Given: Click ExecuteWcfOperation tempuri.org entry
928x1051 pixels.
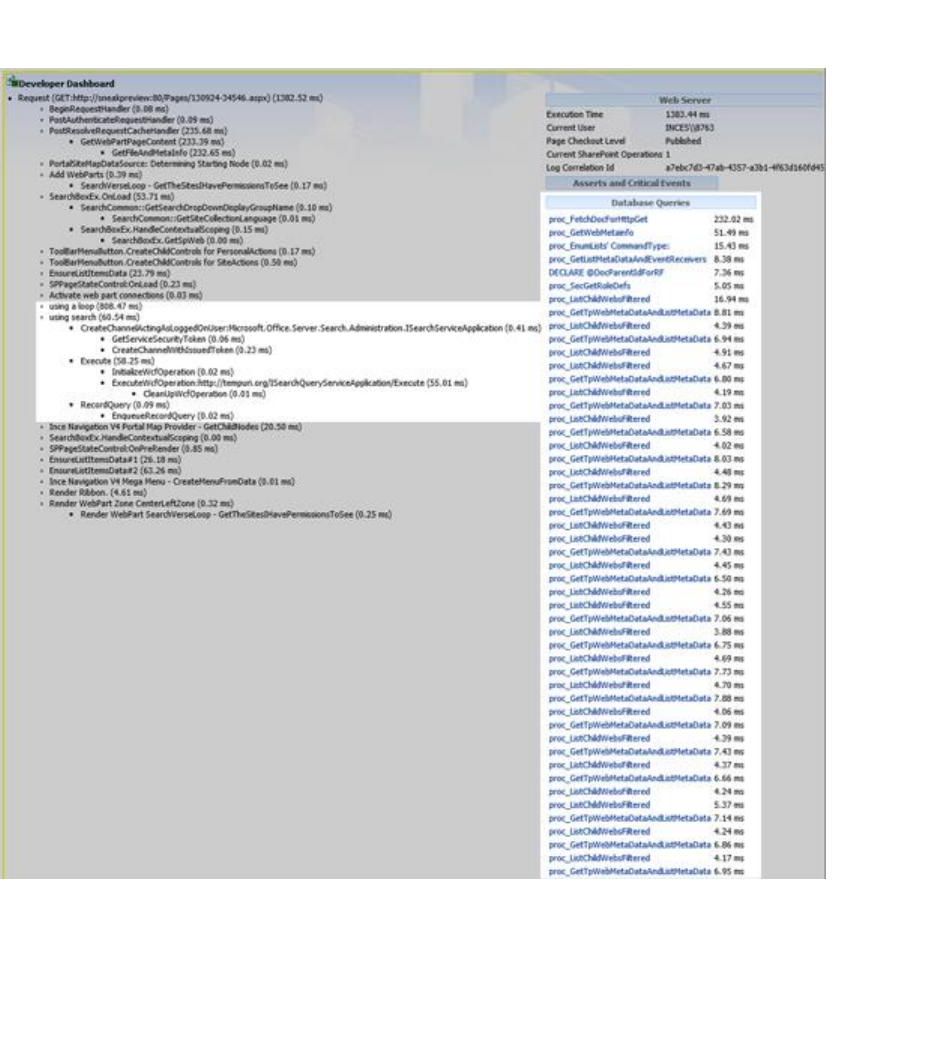Looking at the screenshot, I should pos(290,383).
